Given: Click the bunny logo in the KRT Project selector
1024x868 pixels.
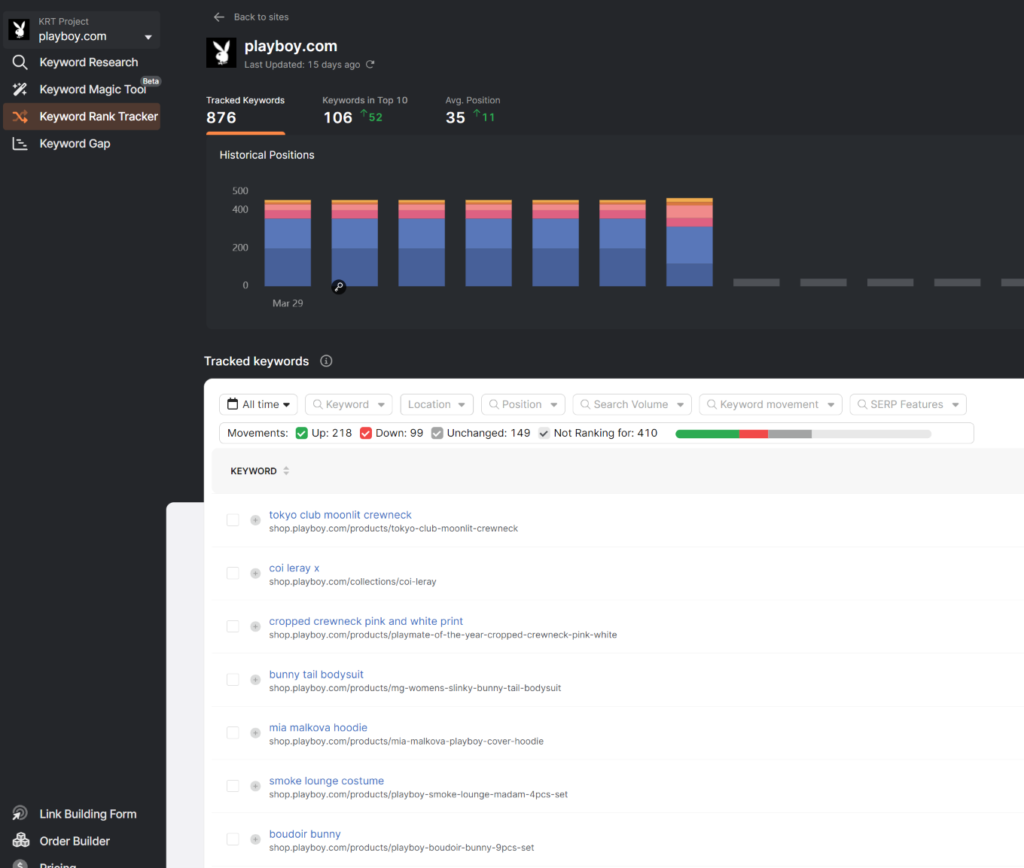Looking at the screenshot, I should click(19, 29).
